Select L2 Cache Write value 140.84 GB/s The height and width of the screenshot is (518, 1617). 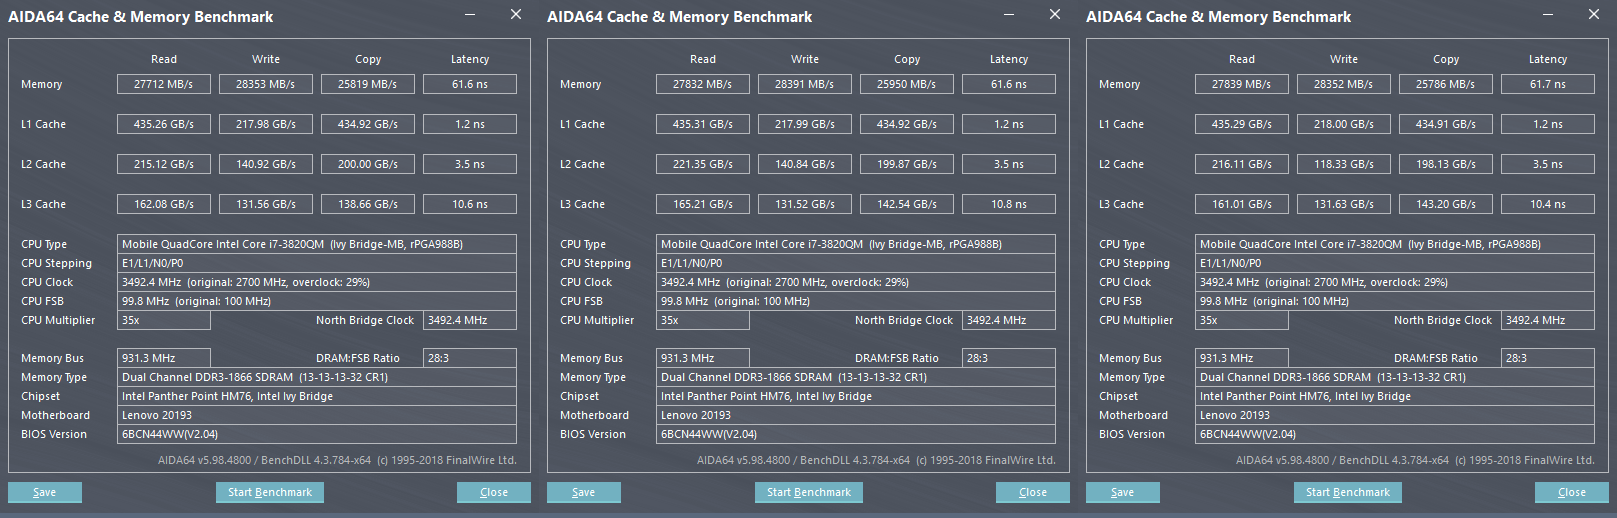click(805, 164)
